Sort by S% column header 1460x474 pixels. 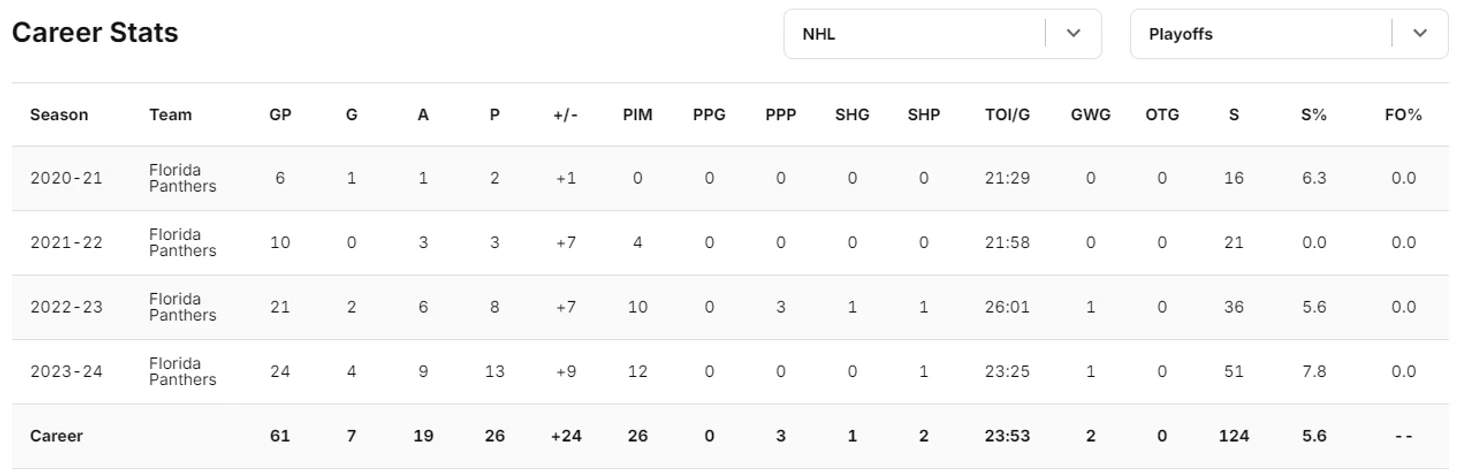1313,115
